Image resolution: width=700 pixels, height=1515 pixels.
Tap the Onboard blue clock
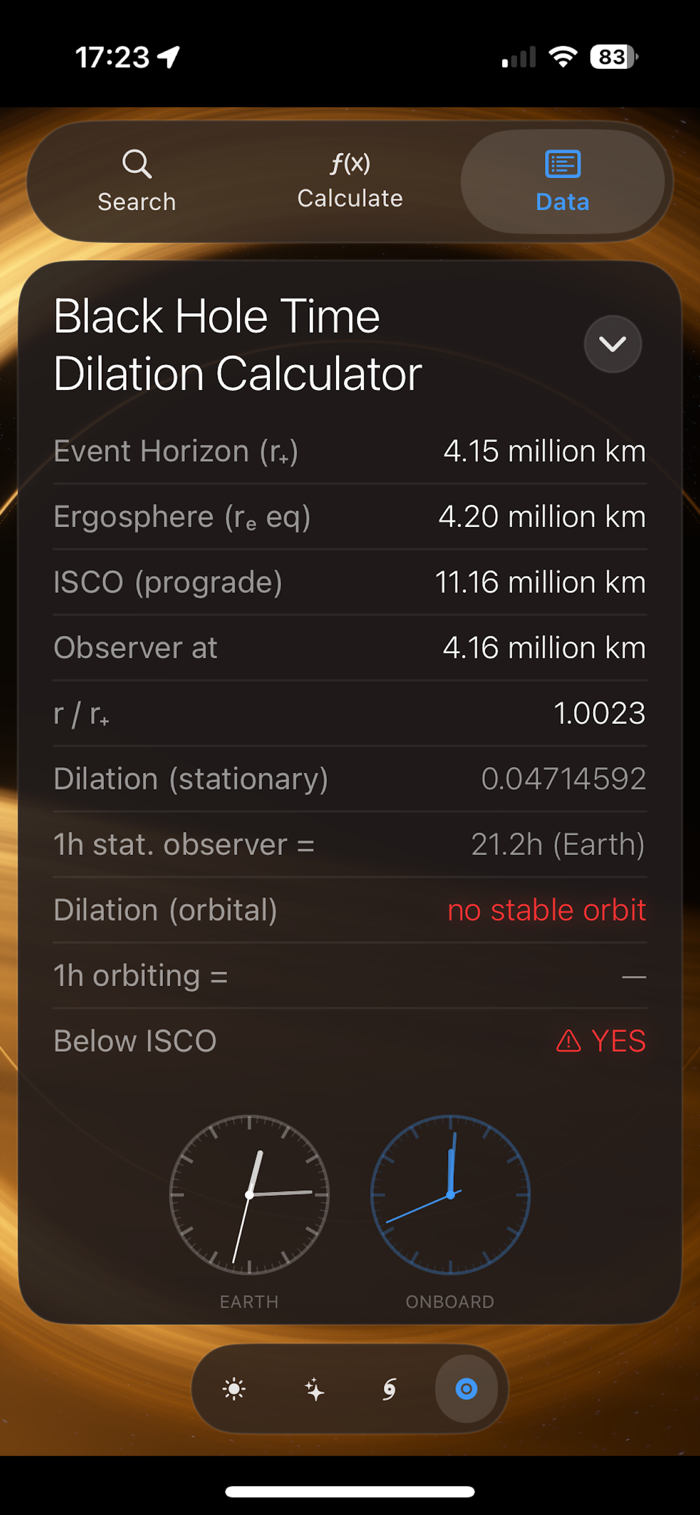point(450,1194)
